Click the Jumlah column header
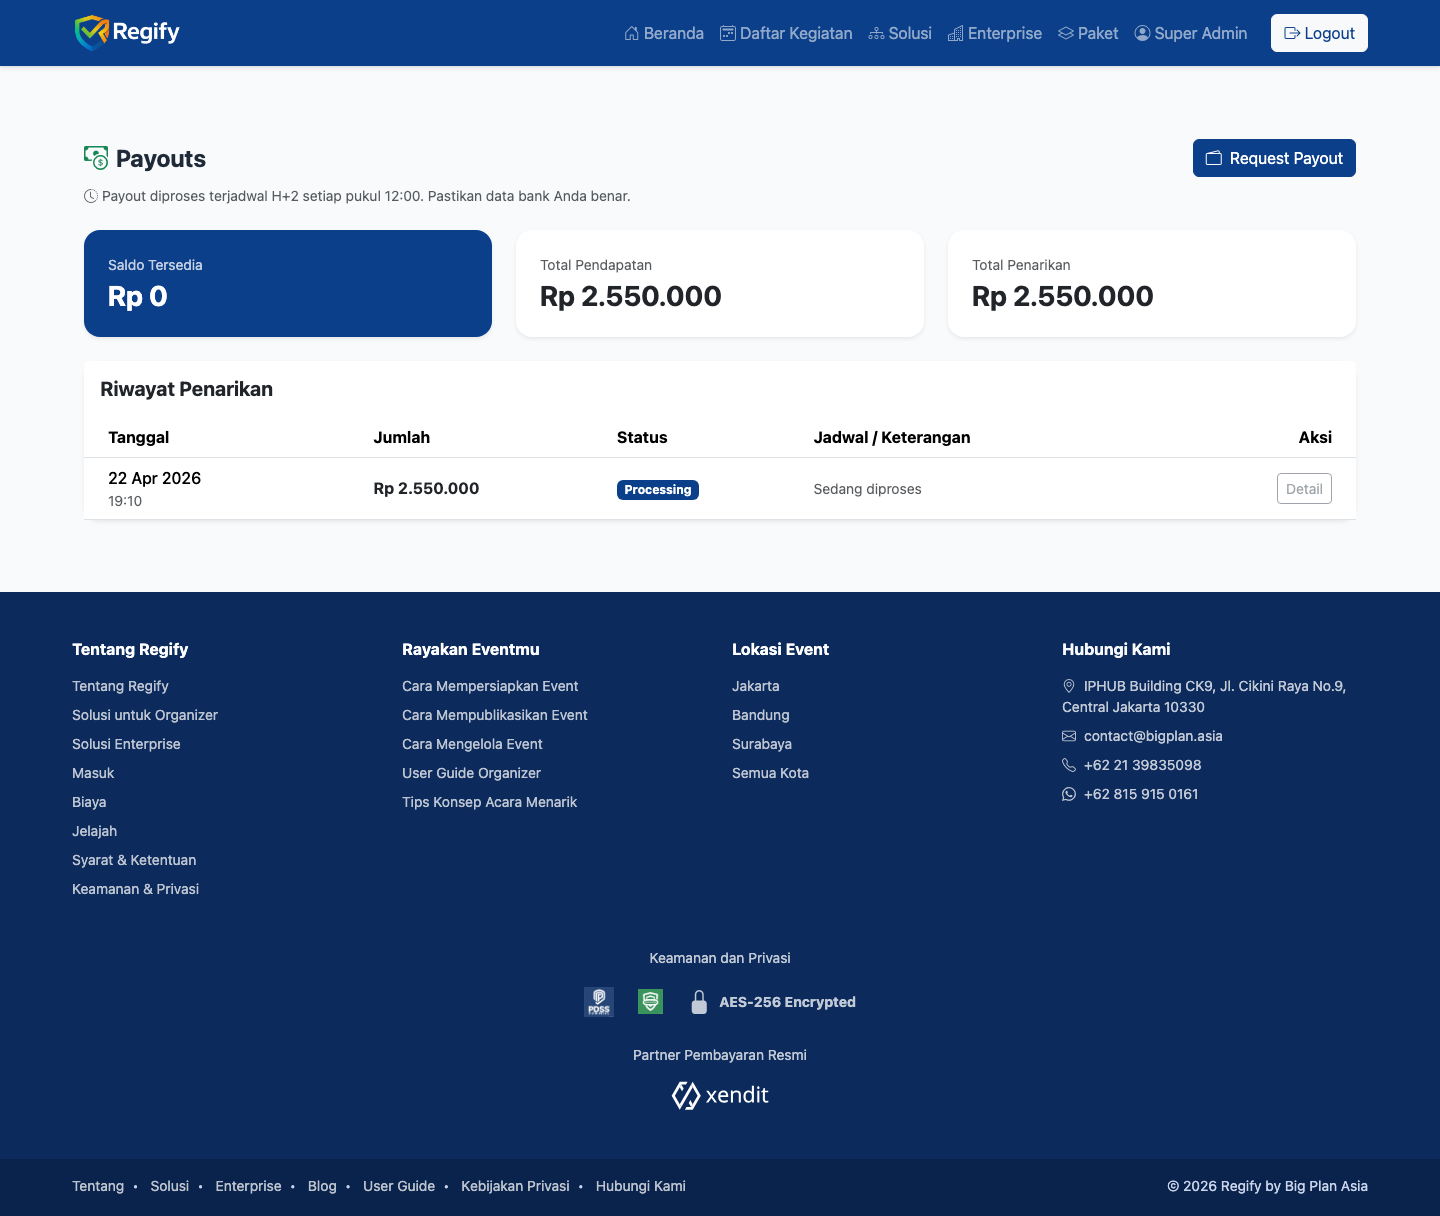1440x1216 pixels. [x=402, y=437]
